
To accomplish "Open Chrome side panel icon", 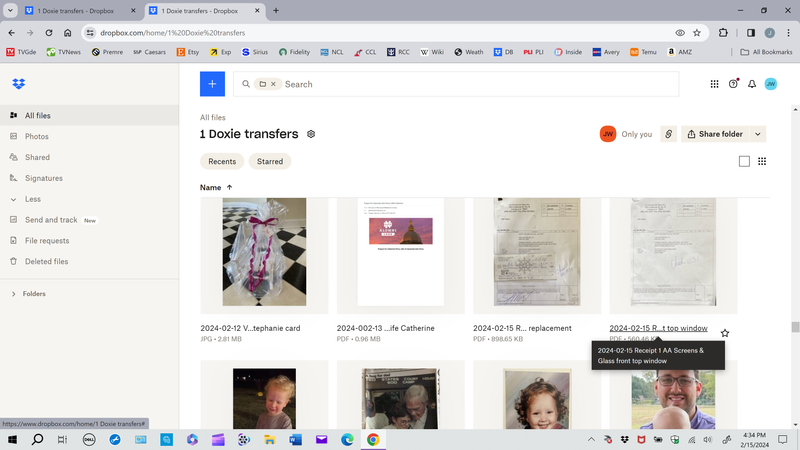I will pyautogui.click(x=751, y=33).
